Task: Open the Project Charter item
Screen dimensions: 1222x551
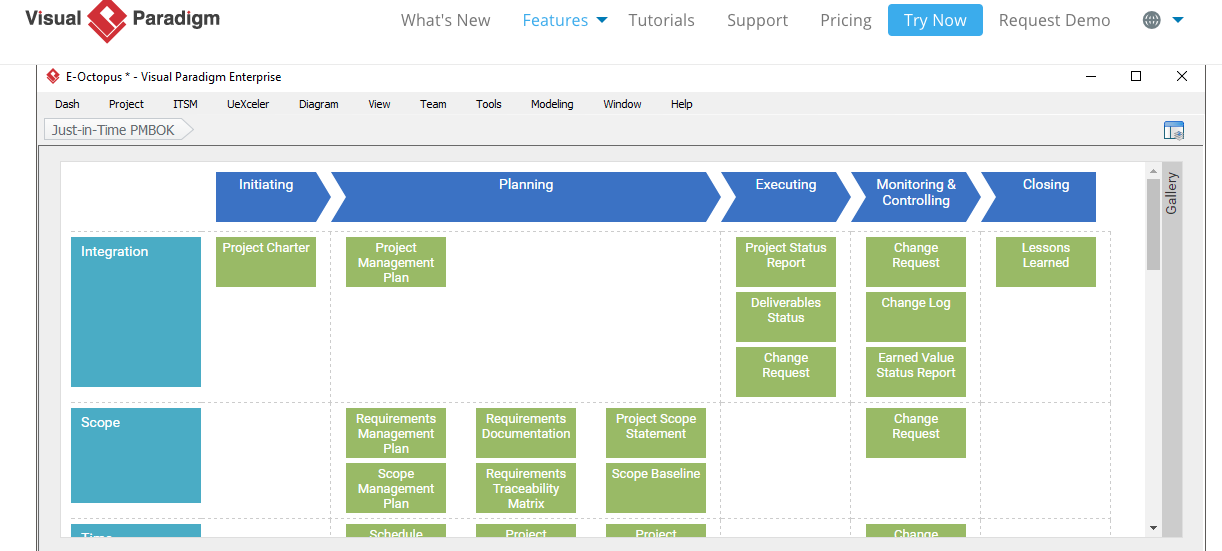Action: tap(266, 262)
